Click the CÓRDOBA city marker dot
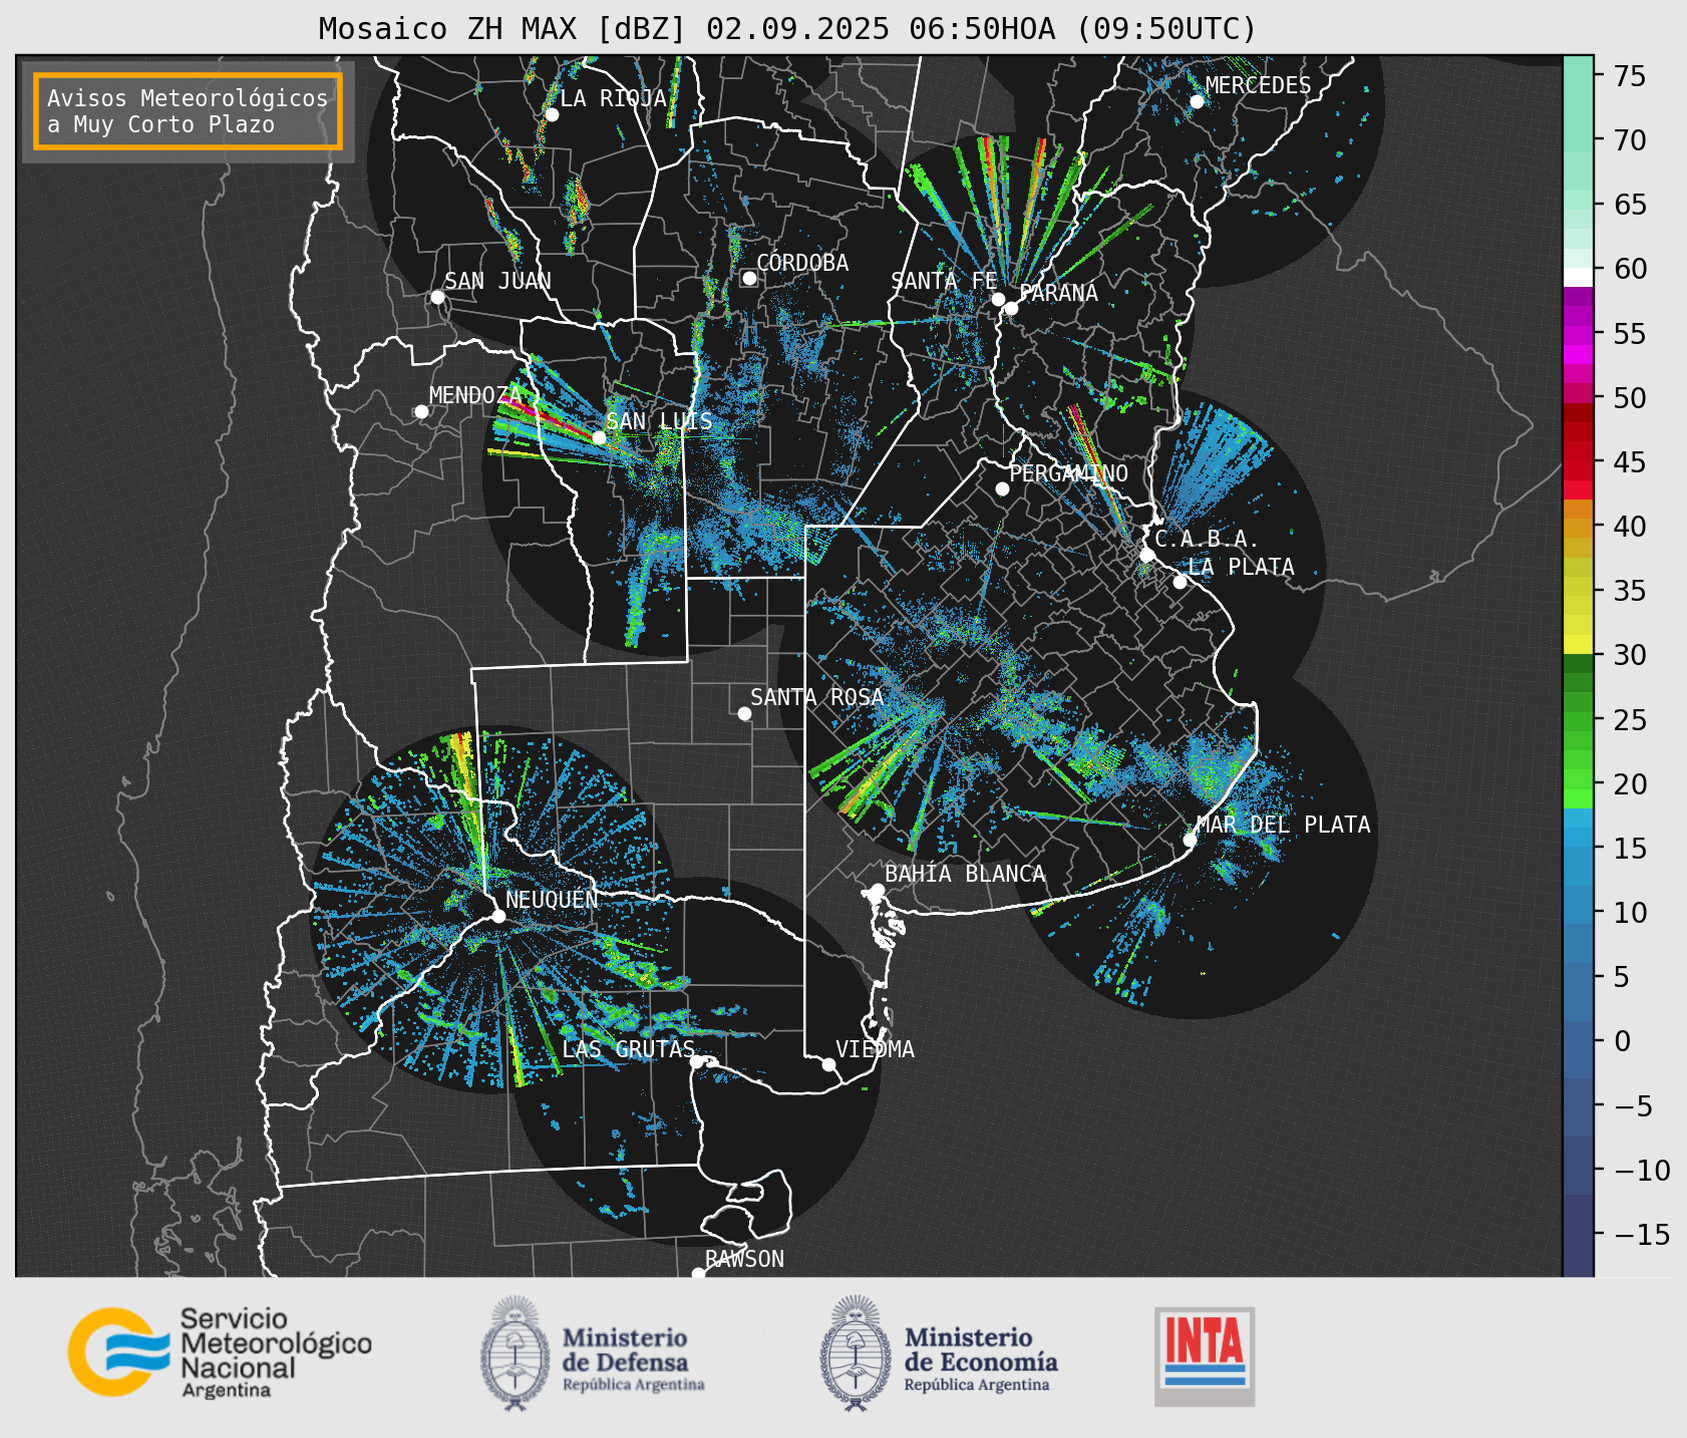 749,278
